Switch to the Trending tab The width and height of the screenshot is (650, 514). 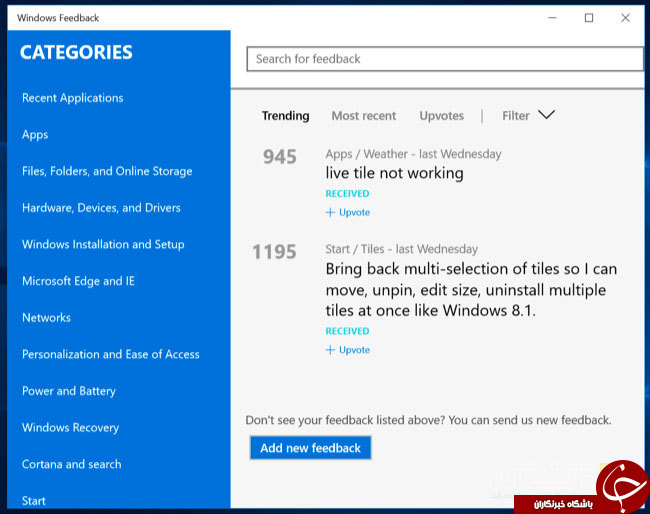click(286, 116)
